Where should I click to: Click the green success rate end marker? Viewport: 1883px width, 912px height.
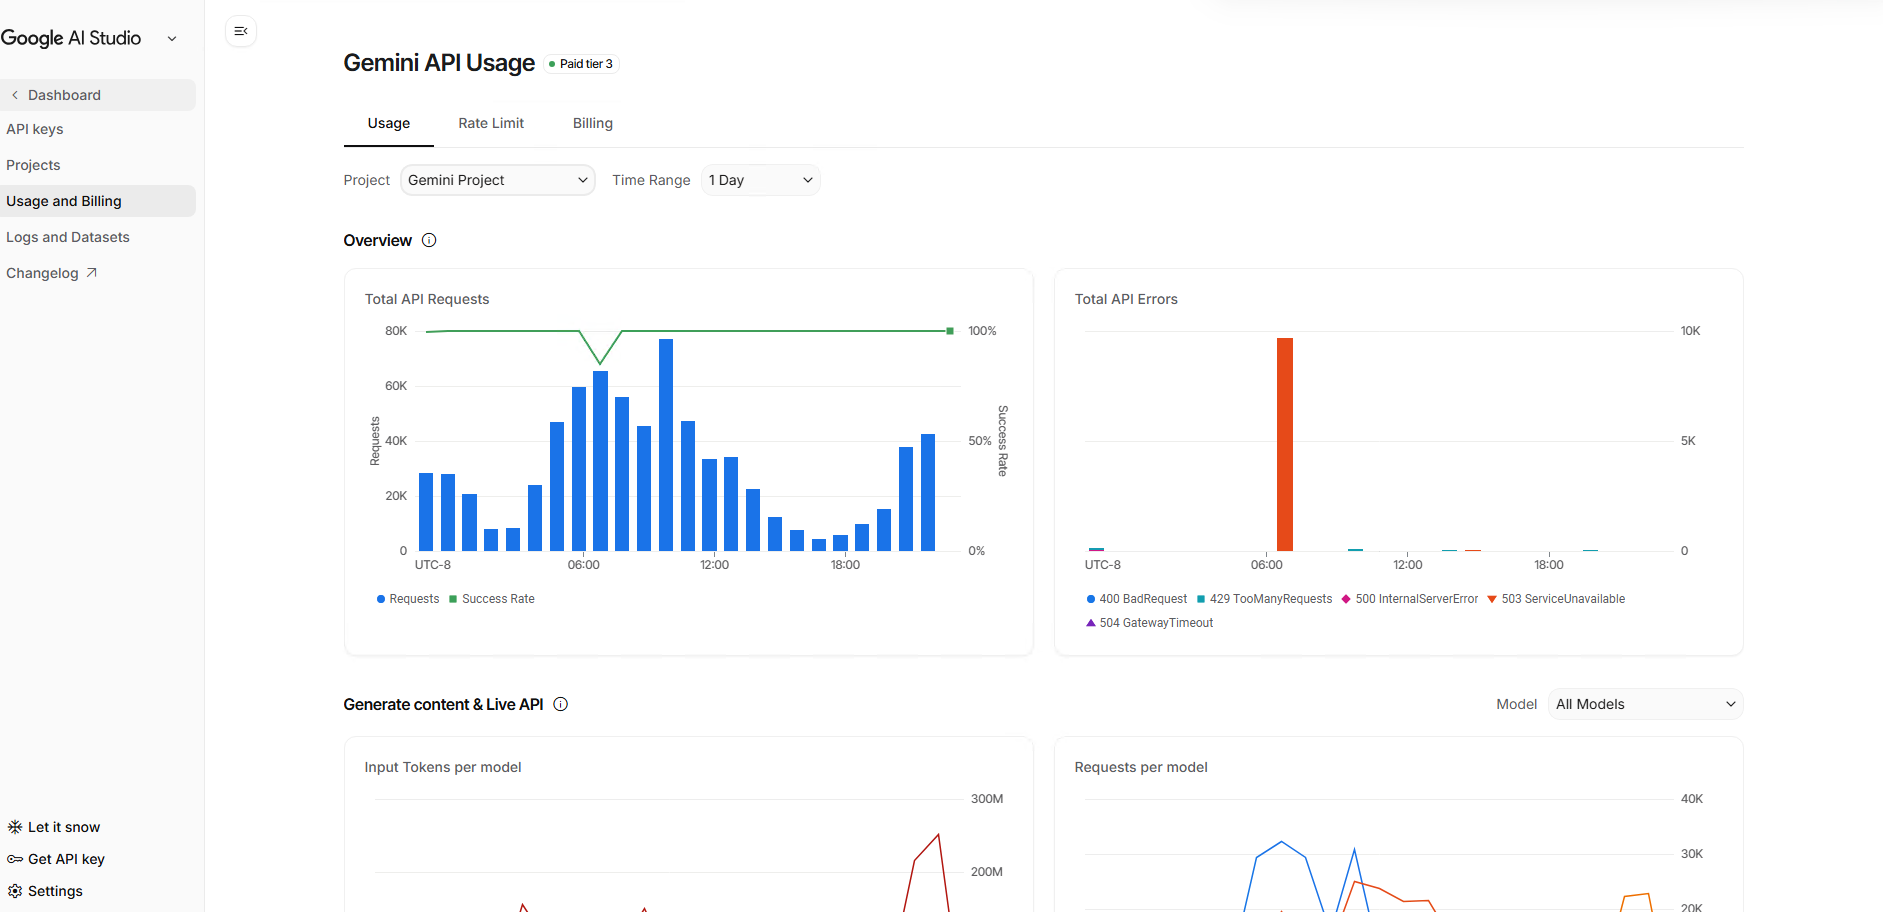point(950,331)
